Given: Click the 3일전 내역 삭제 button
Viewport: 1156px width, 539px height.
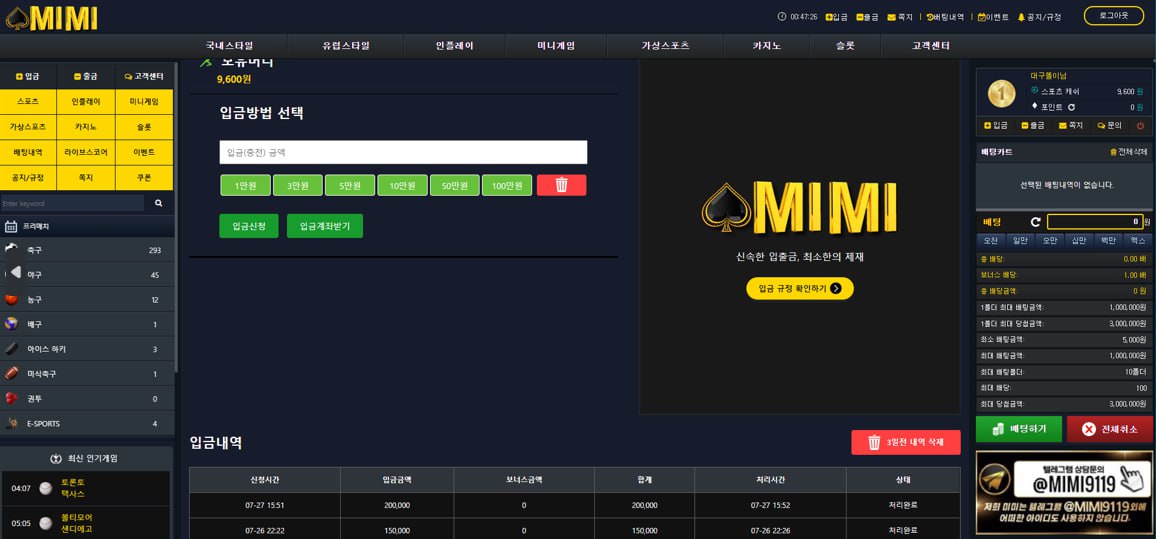Looking at the screenshot, I should [x=905, y=442].
